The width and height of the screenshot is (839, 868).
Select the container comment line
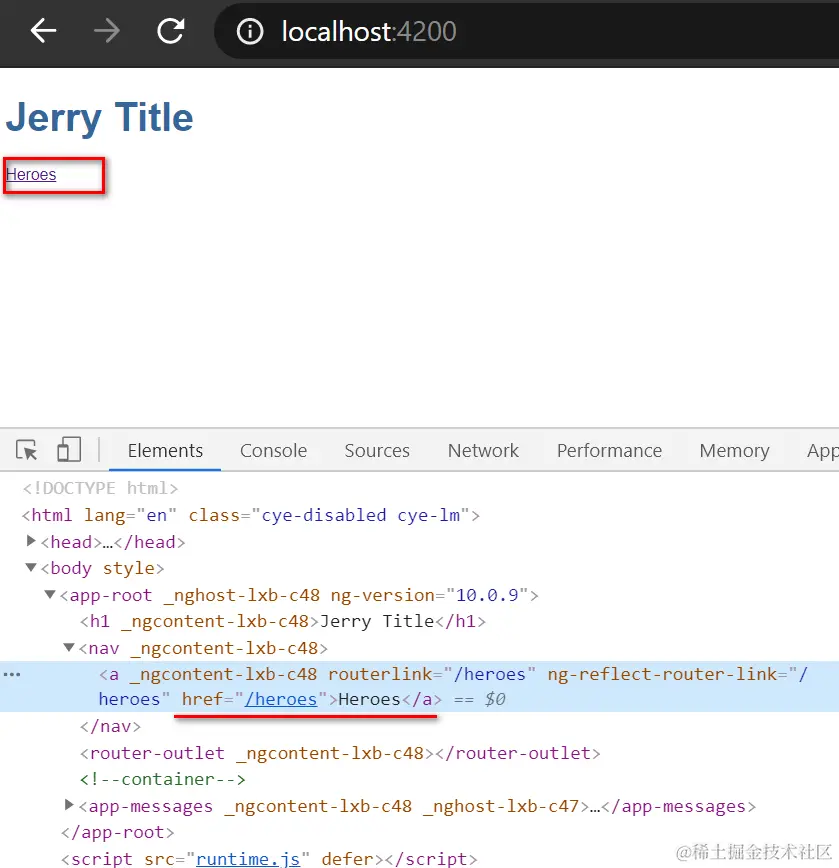point(162,779)
